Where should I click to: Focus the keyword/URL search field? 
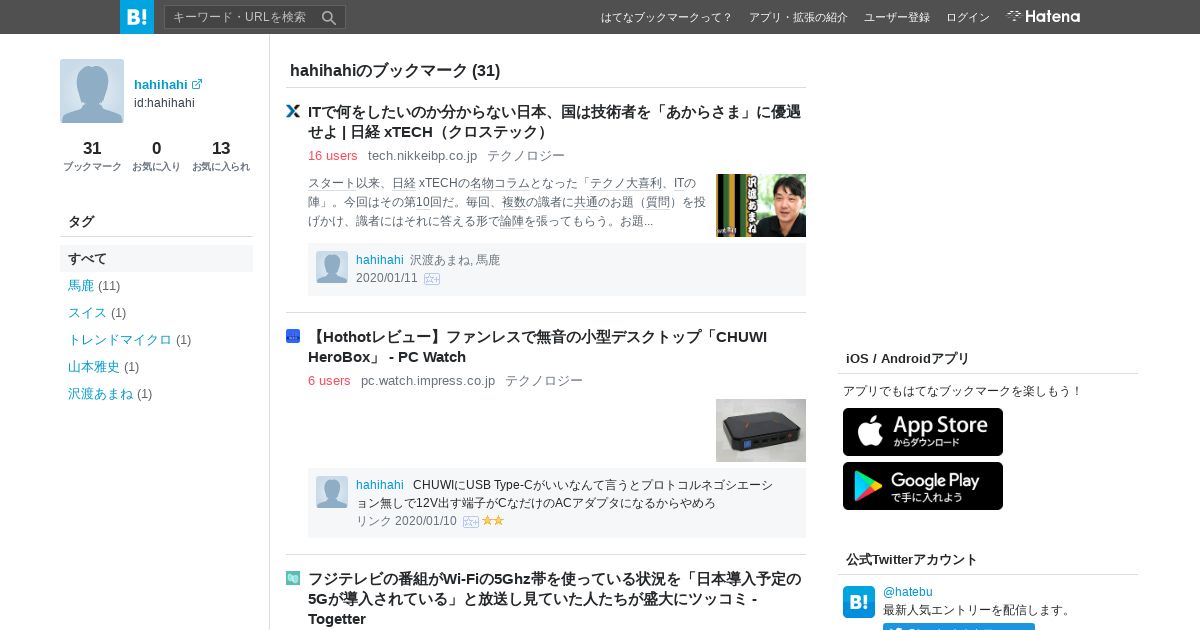(x=242, y=17)
